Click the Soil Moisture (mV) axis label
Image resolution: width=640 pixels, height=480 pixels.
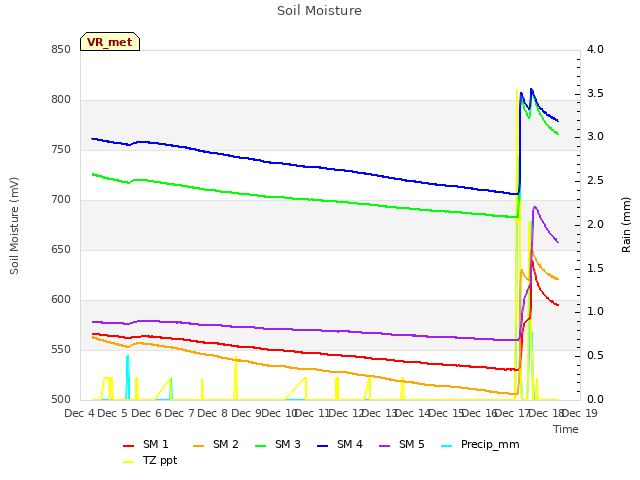point(14,226)
